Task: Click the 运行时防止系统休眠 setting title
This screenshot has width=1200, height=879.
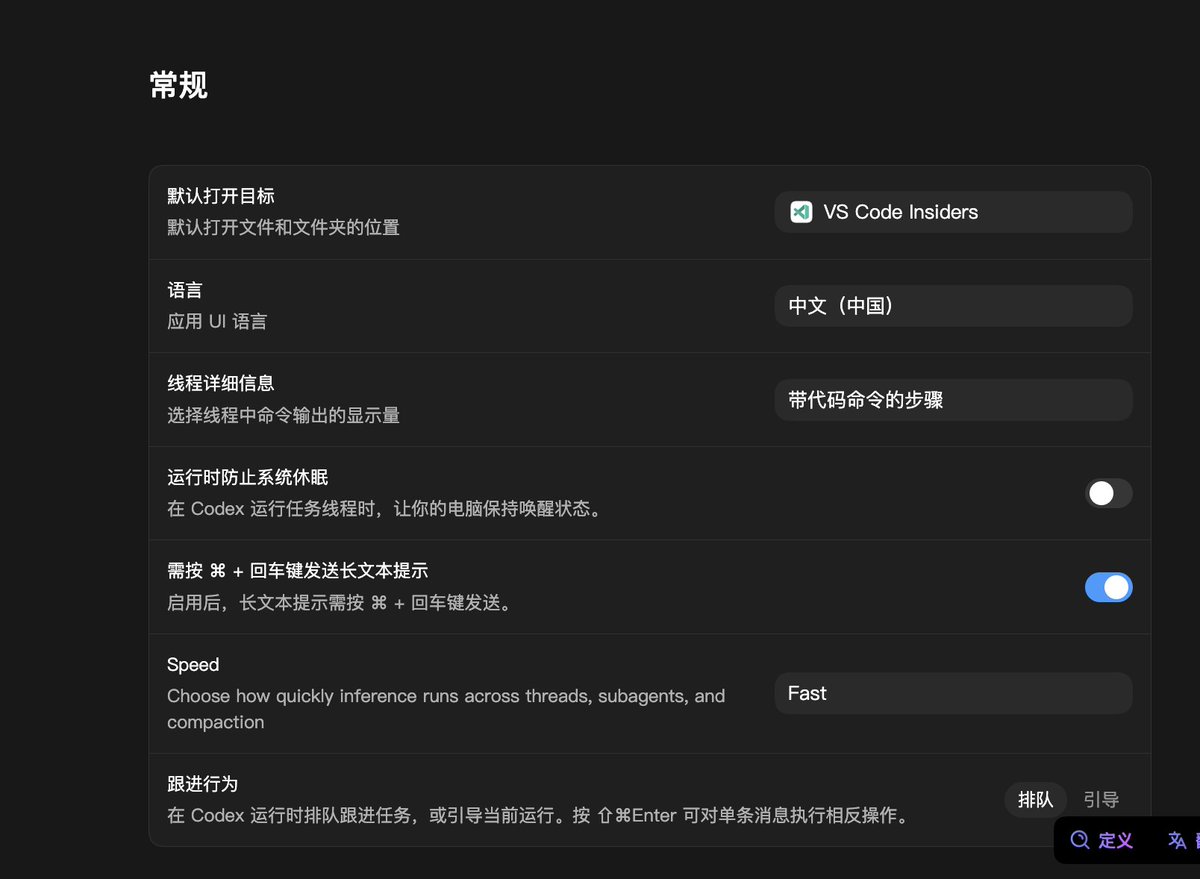Action: pyautogui.click(x=247, y=477)
